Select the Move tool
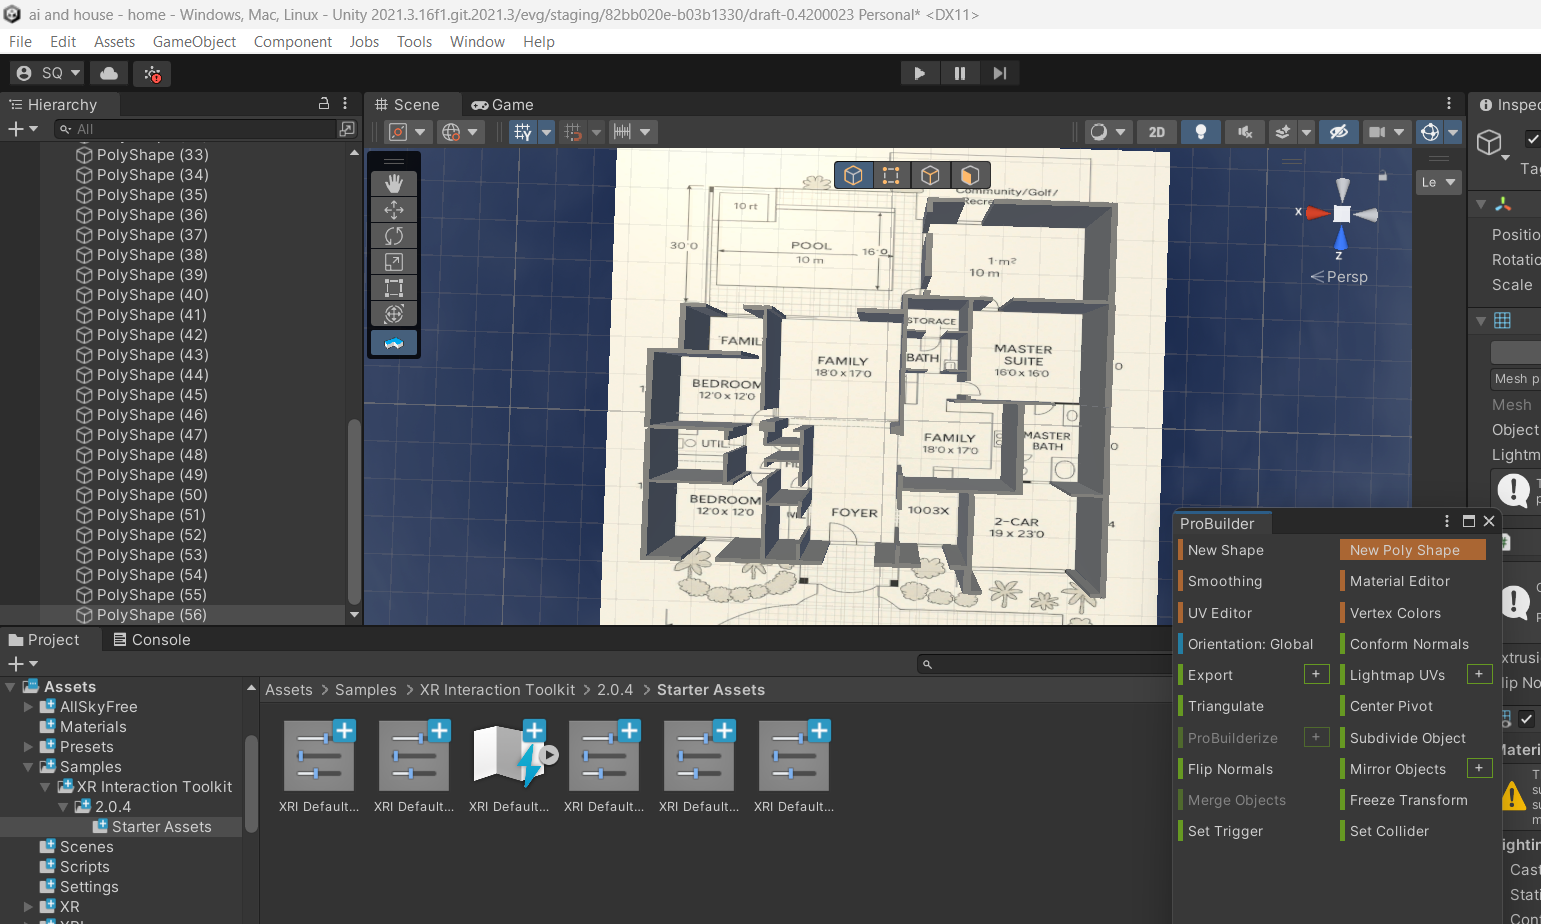 394,210
